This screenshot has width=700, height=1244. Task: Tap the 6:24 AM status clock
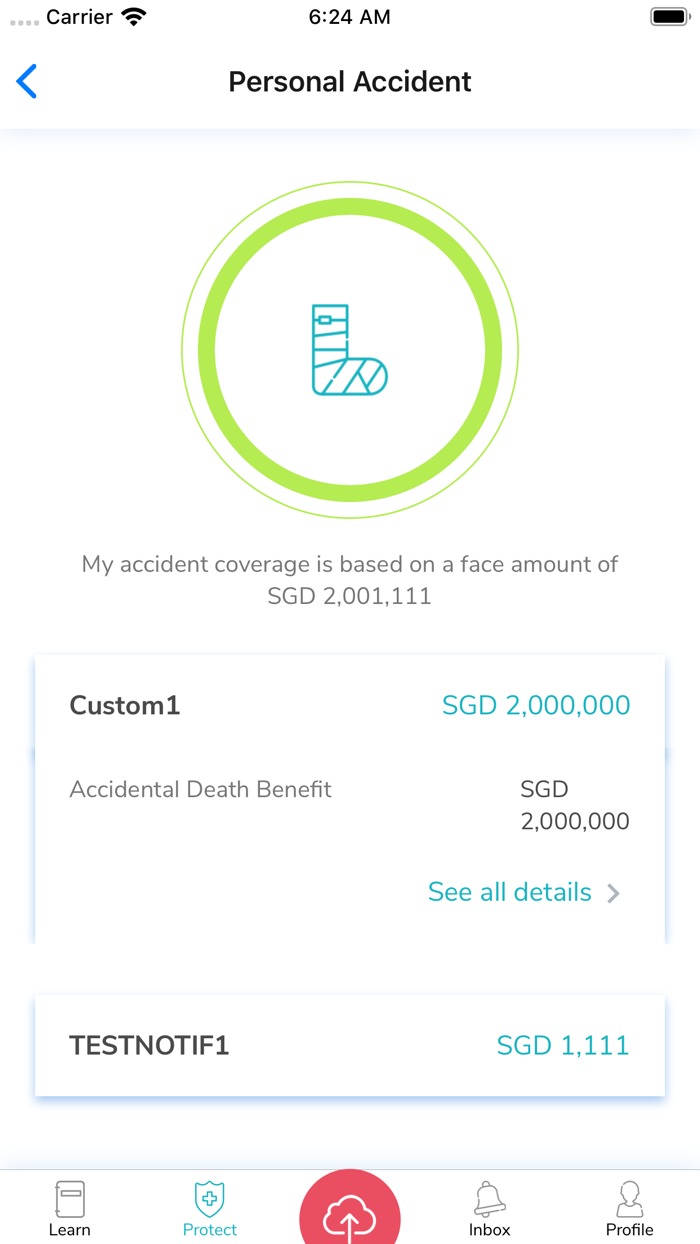tap(349, 17)
